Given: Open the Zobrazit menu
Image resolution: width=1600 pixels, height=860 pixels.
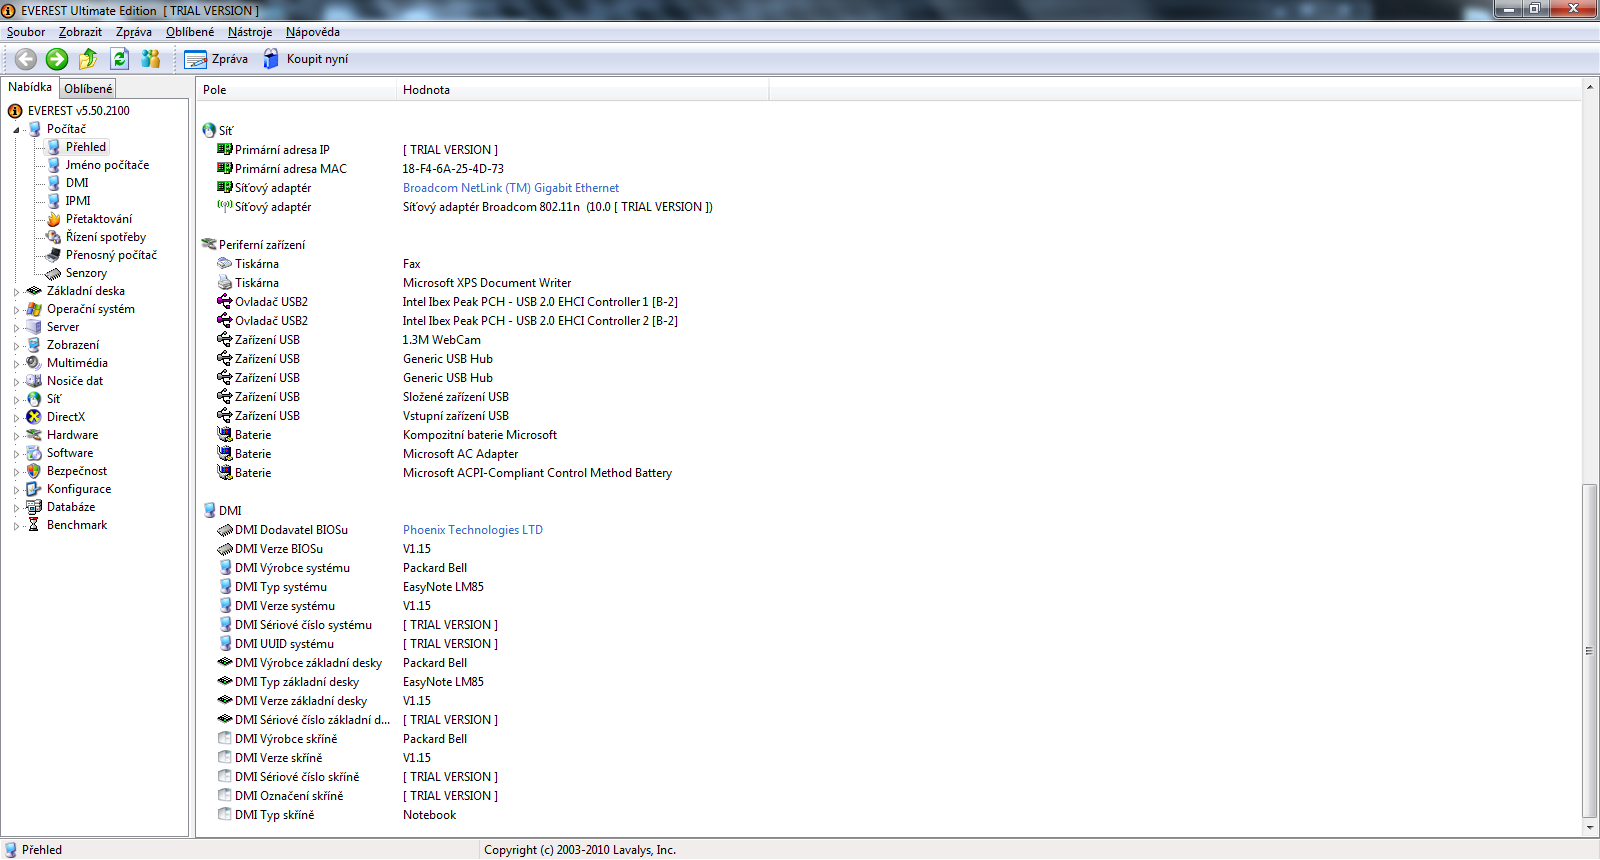Looking at the screenshot, I should [80, 32].
